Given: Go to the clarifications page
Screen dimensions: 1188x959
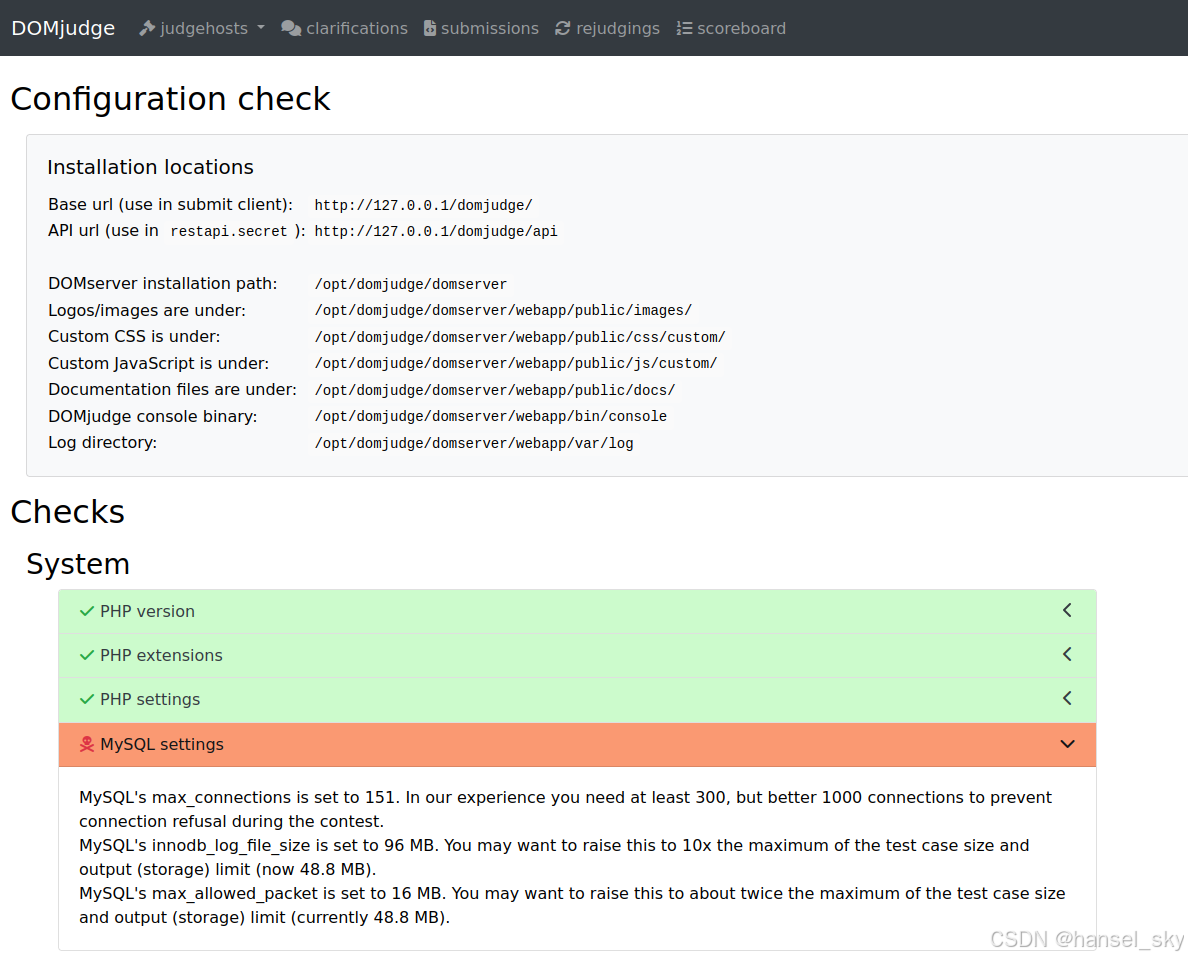Looking at the screenshot, I should 345,28.
